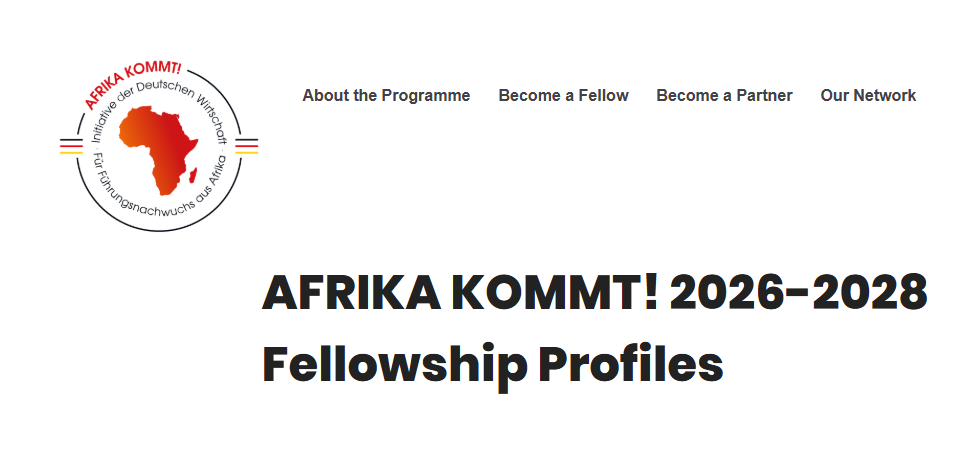Click the word 'Partner' in the navigation
The height and width of the screenshot is (468, 975).
pos(764,96)
